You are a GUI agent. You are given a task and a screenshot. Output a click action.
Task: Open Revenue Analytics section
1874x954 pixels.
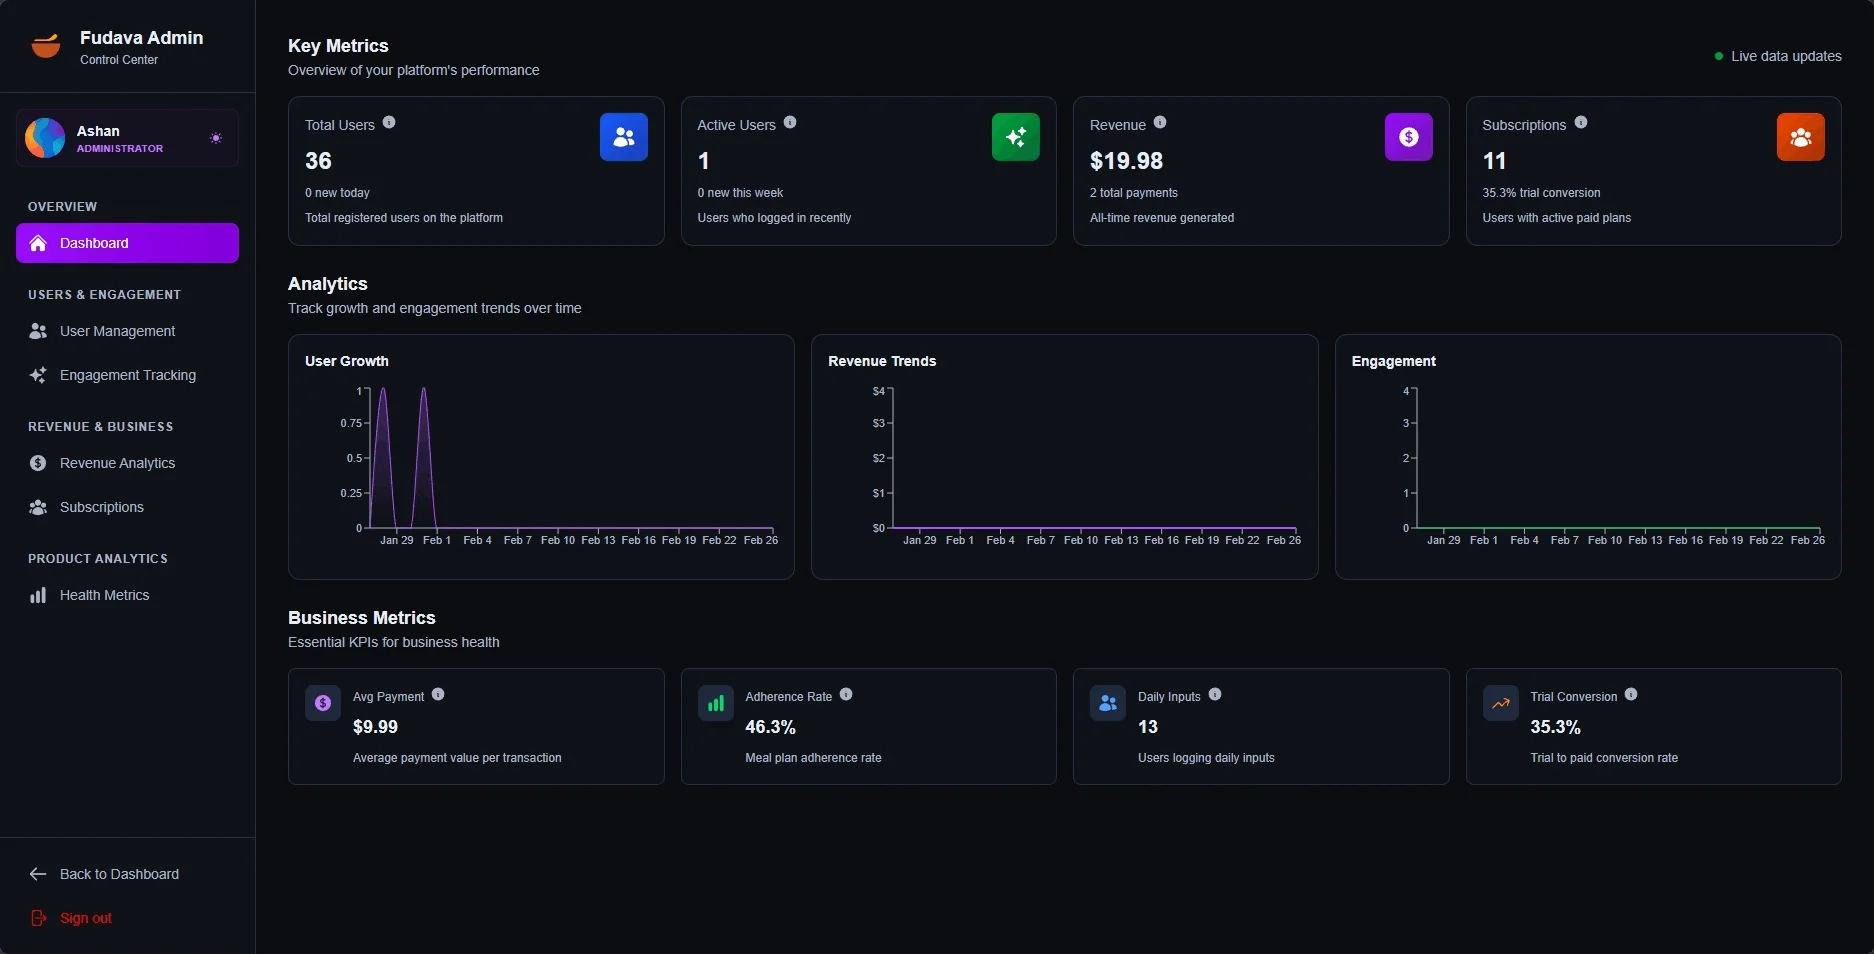117,463
